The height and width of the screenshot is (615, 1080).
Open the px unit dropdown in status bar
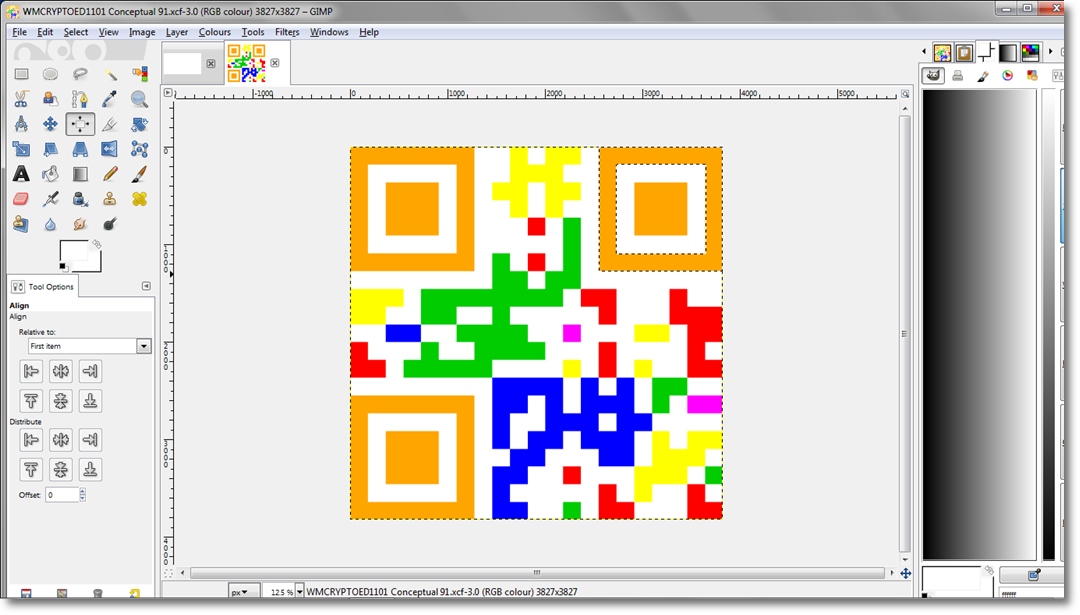pos(244,592)
